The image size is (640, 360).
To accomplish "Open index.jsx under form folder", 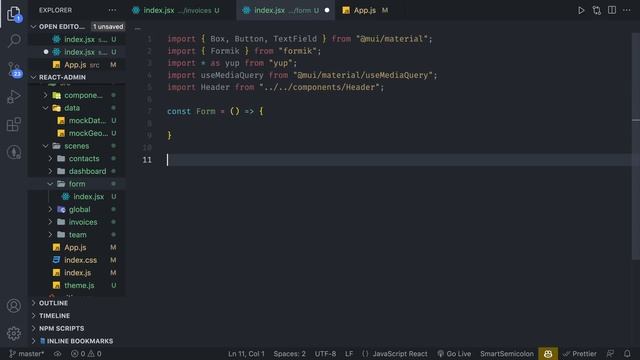I will [x=77, y=196].
